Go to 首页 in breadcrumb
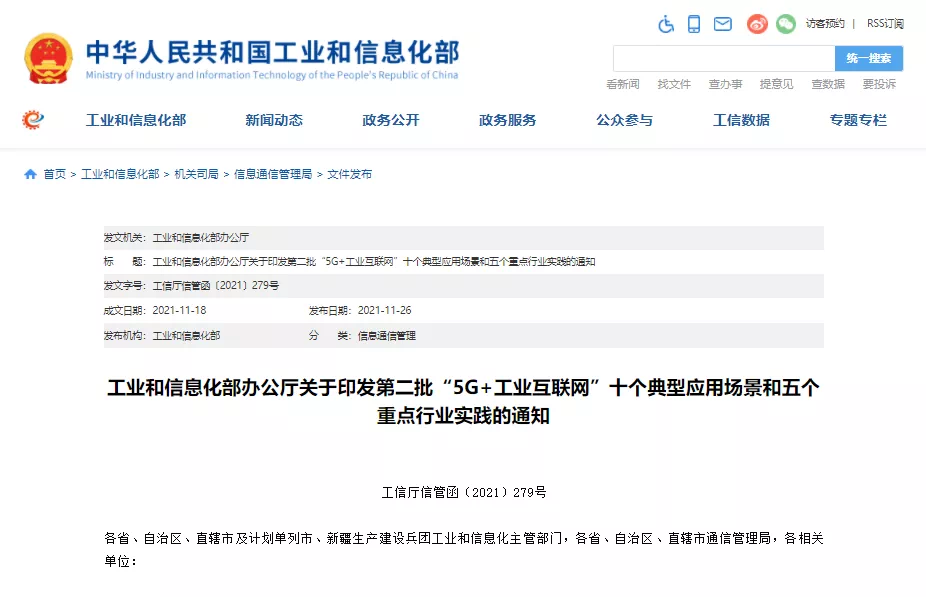Viewport: 926px width, 597px height. [x=54, y=174]
